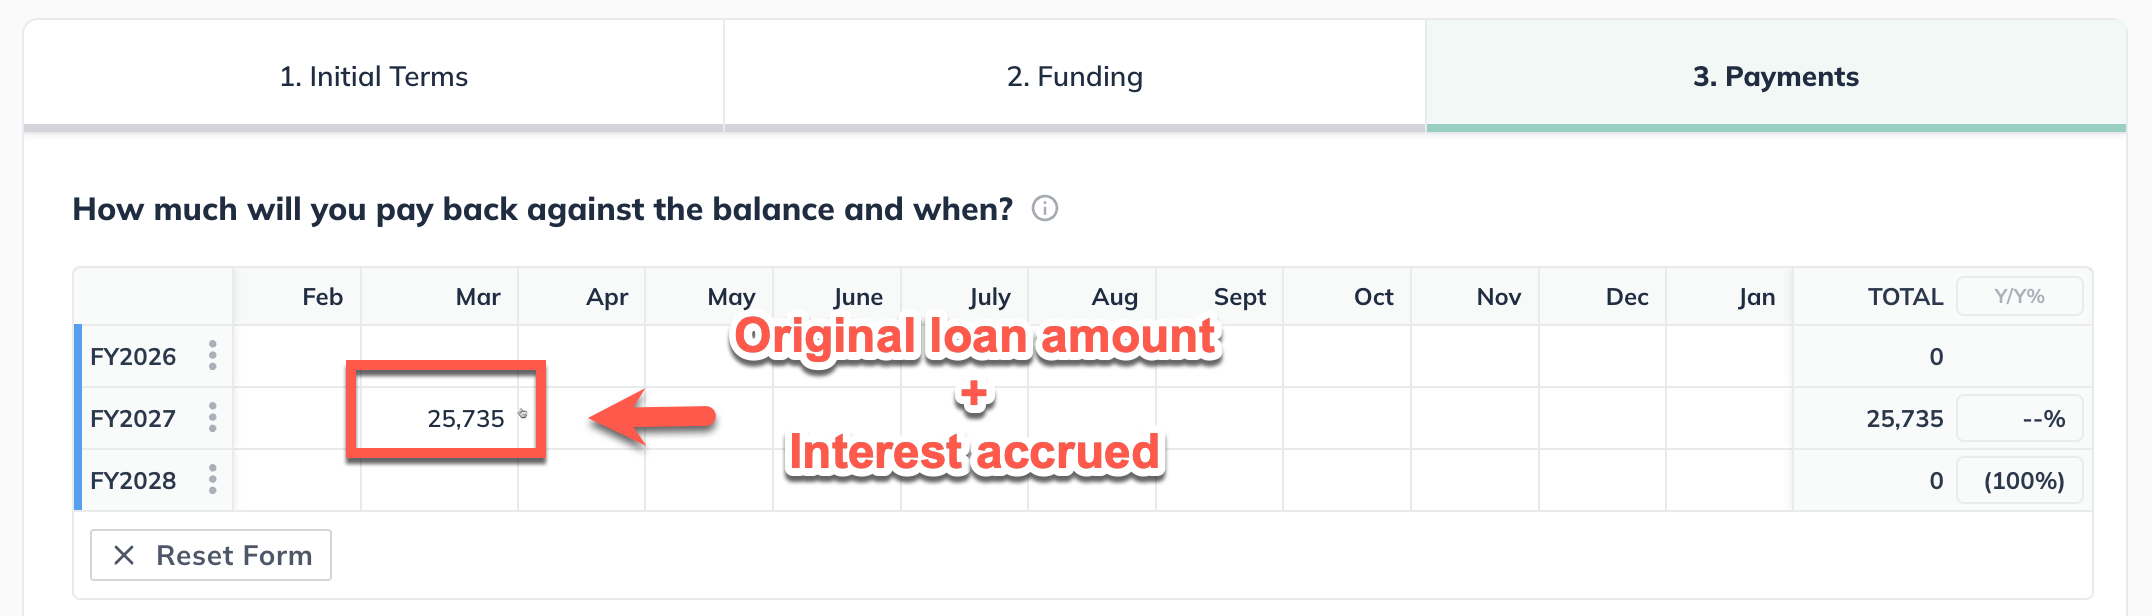Click the X icon in Reset Form
The image size is (2152, 616).
point(126,554)
